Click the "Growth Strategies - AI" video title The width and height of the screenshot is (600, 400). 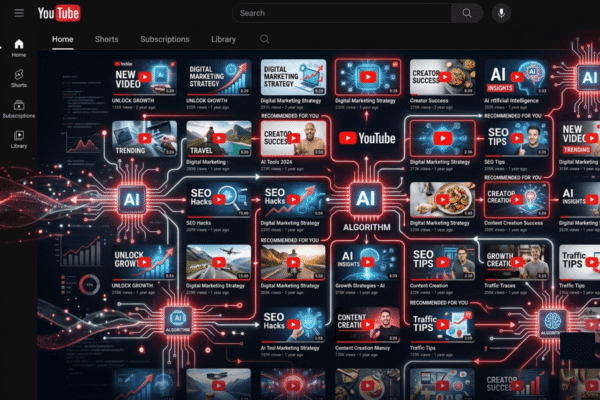click(360, 286)
